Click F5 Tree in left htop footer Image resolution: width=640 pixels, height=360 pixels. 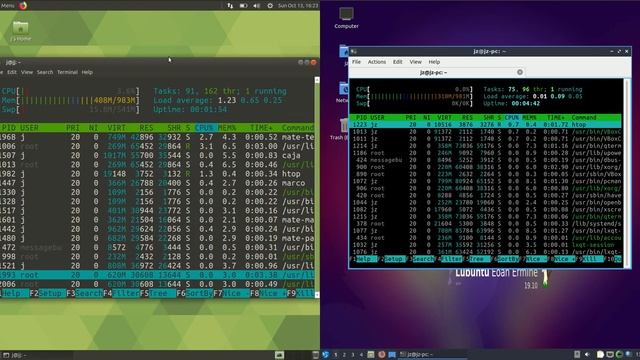point(158,293)
